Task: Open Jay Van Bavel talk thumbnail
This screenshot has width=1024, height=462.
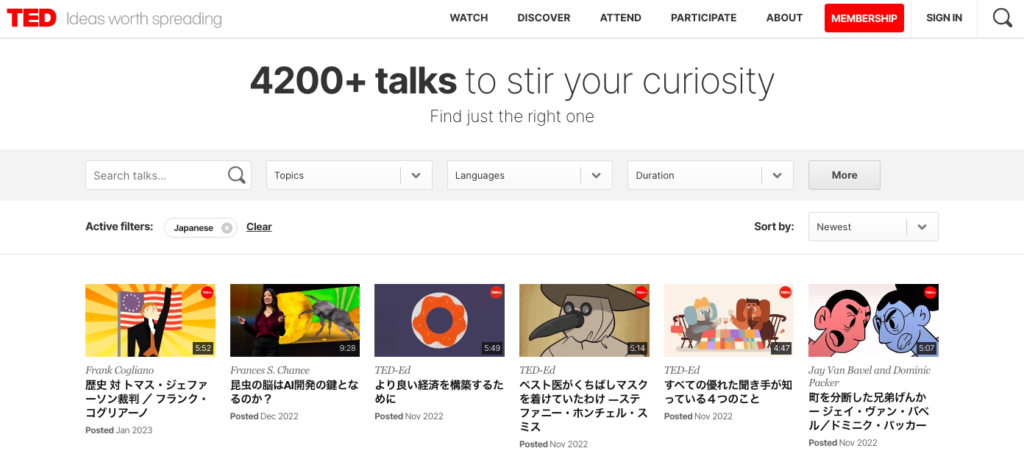Action: pos(873,320)
